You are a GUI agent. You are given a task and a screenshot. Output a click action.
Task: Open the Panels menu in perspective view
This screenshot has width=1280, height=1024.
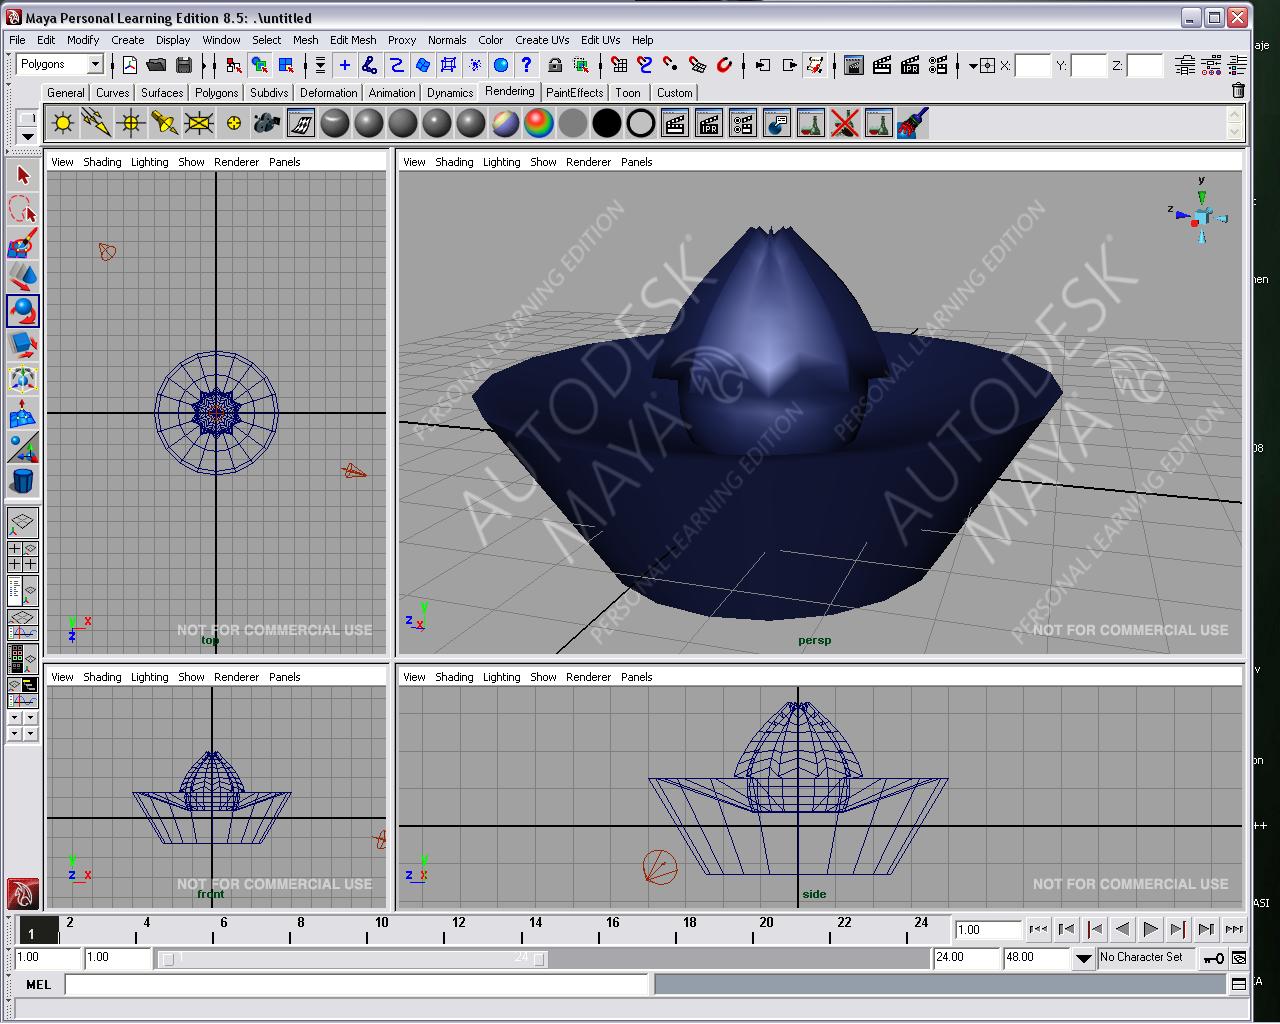636,162
